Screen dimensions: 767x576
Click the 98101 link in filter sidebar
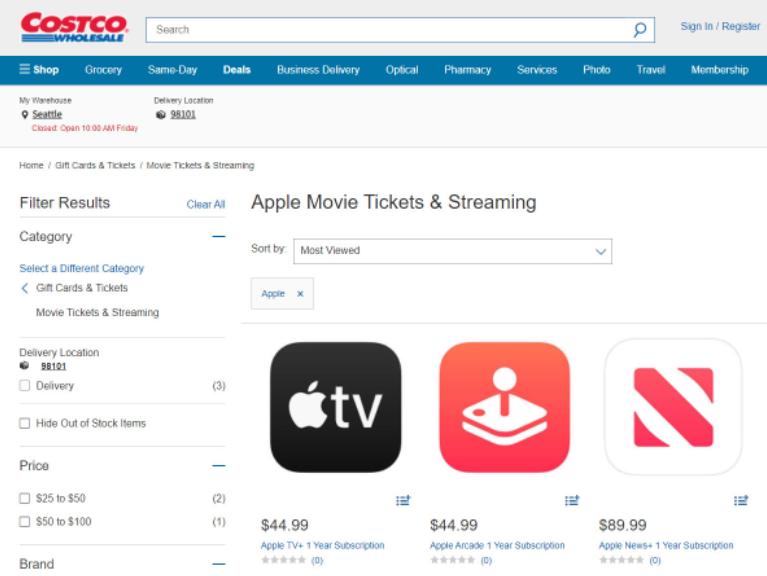(x=53, y=366)
